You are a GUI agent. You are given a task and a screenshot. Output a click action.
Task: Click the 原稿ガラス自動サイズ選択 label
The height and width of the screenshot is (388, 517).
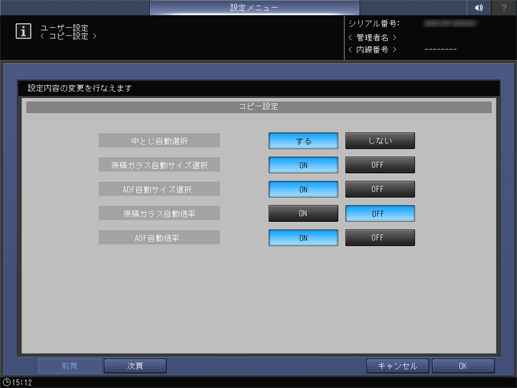click(x=159, y=165)
